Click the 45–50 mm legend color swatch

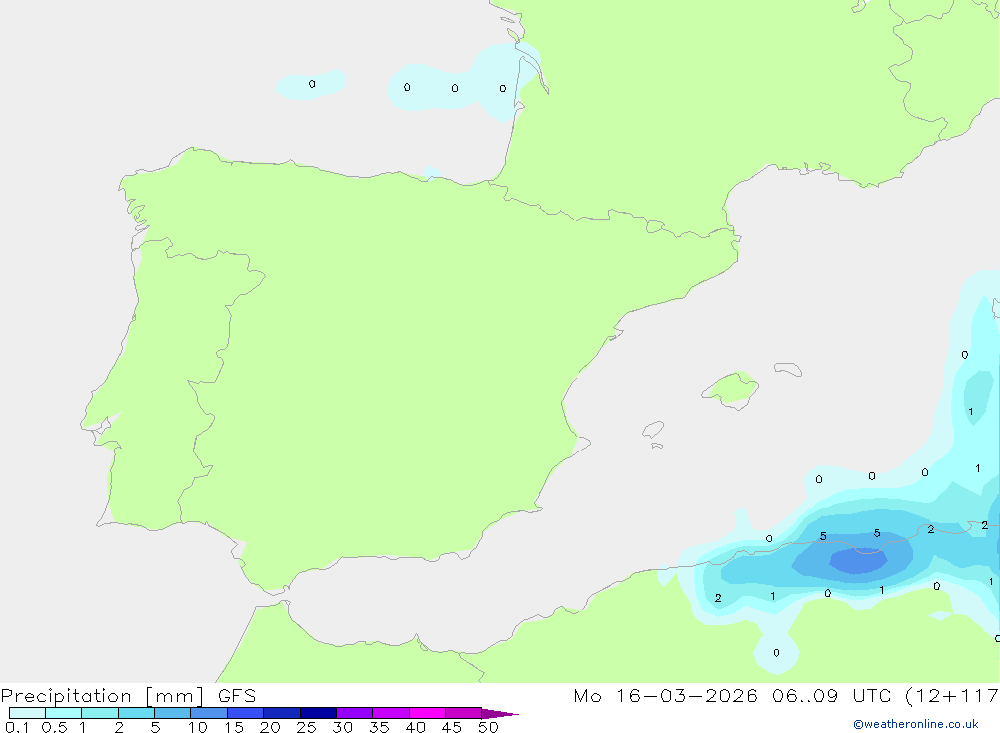[x=463, y=713]
